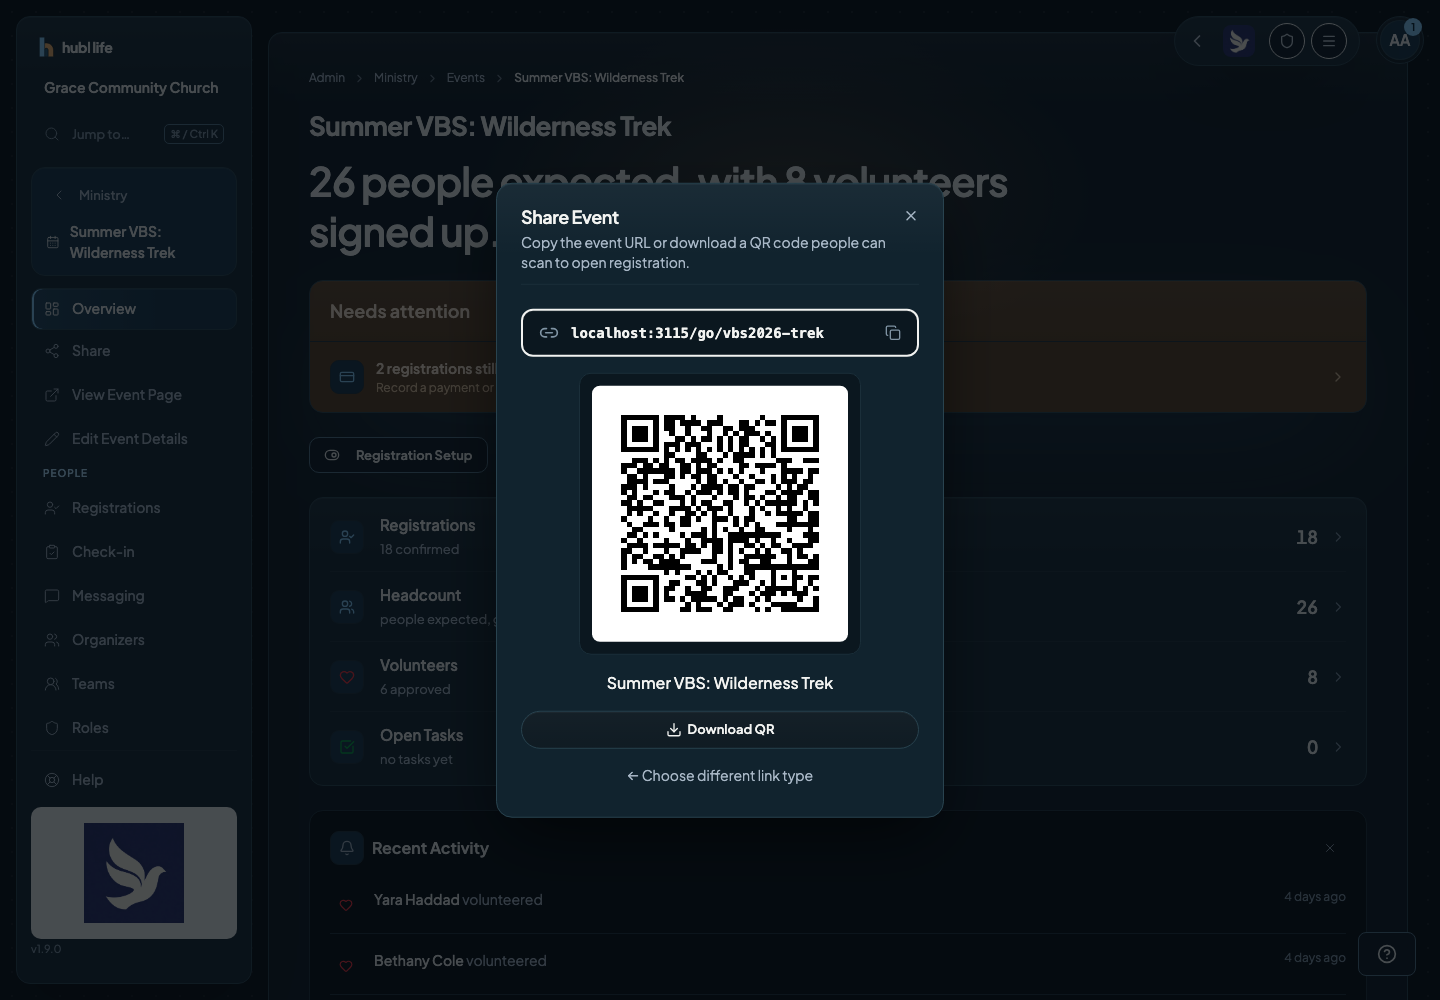Viewport: 1440px width, 1000px height.
Task: Click the Volunteers heart icon
Action: pyautogui.click(x=347, y=677)
